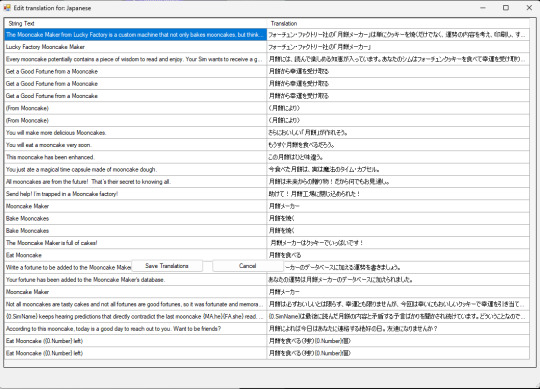The height and width of the screenshot is (389, 540).
Task: Click the app icon in title bar
Action: click(x=7, y=8)
